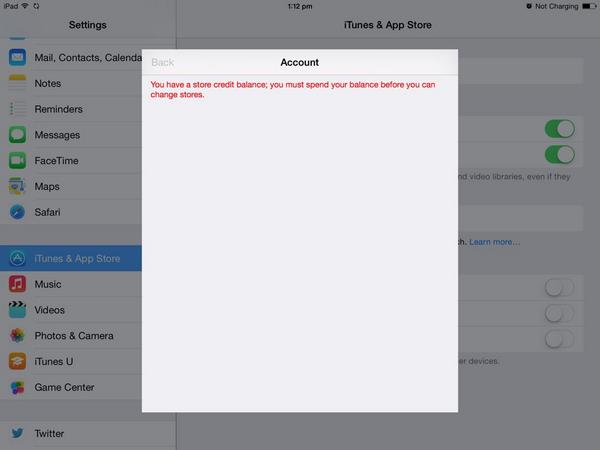This screenshot has width=600, height=450.
Task: Tap the iPad label in status bar
Action: click(11, 6)
